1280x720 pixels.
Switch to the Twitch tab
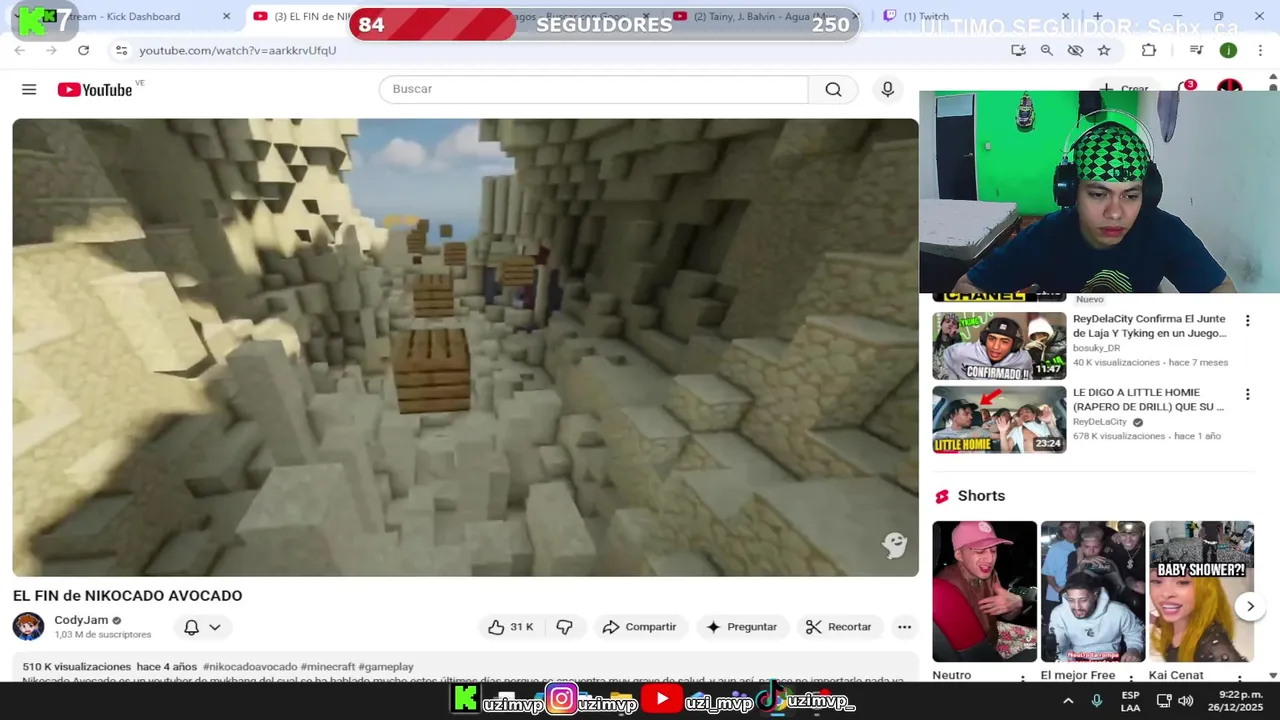click(926, 16)
